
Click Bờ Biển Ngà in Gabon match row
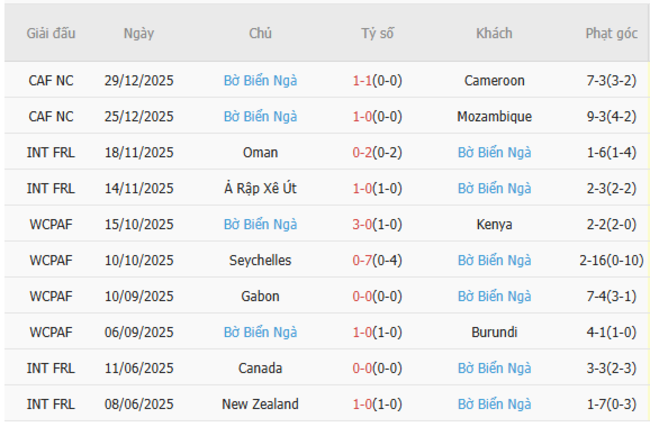point(494,297)
